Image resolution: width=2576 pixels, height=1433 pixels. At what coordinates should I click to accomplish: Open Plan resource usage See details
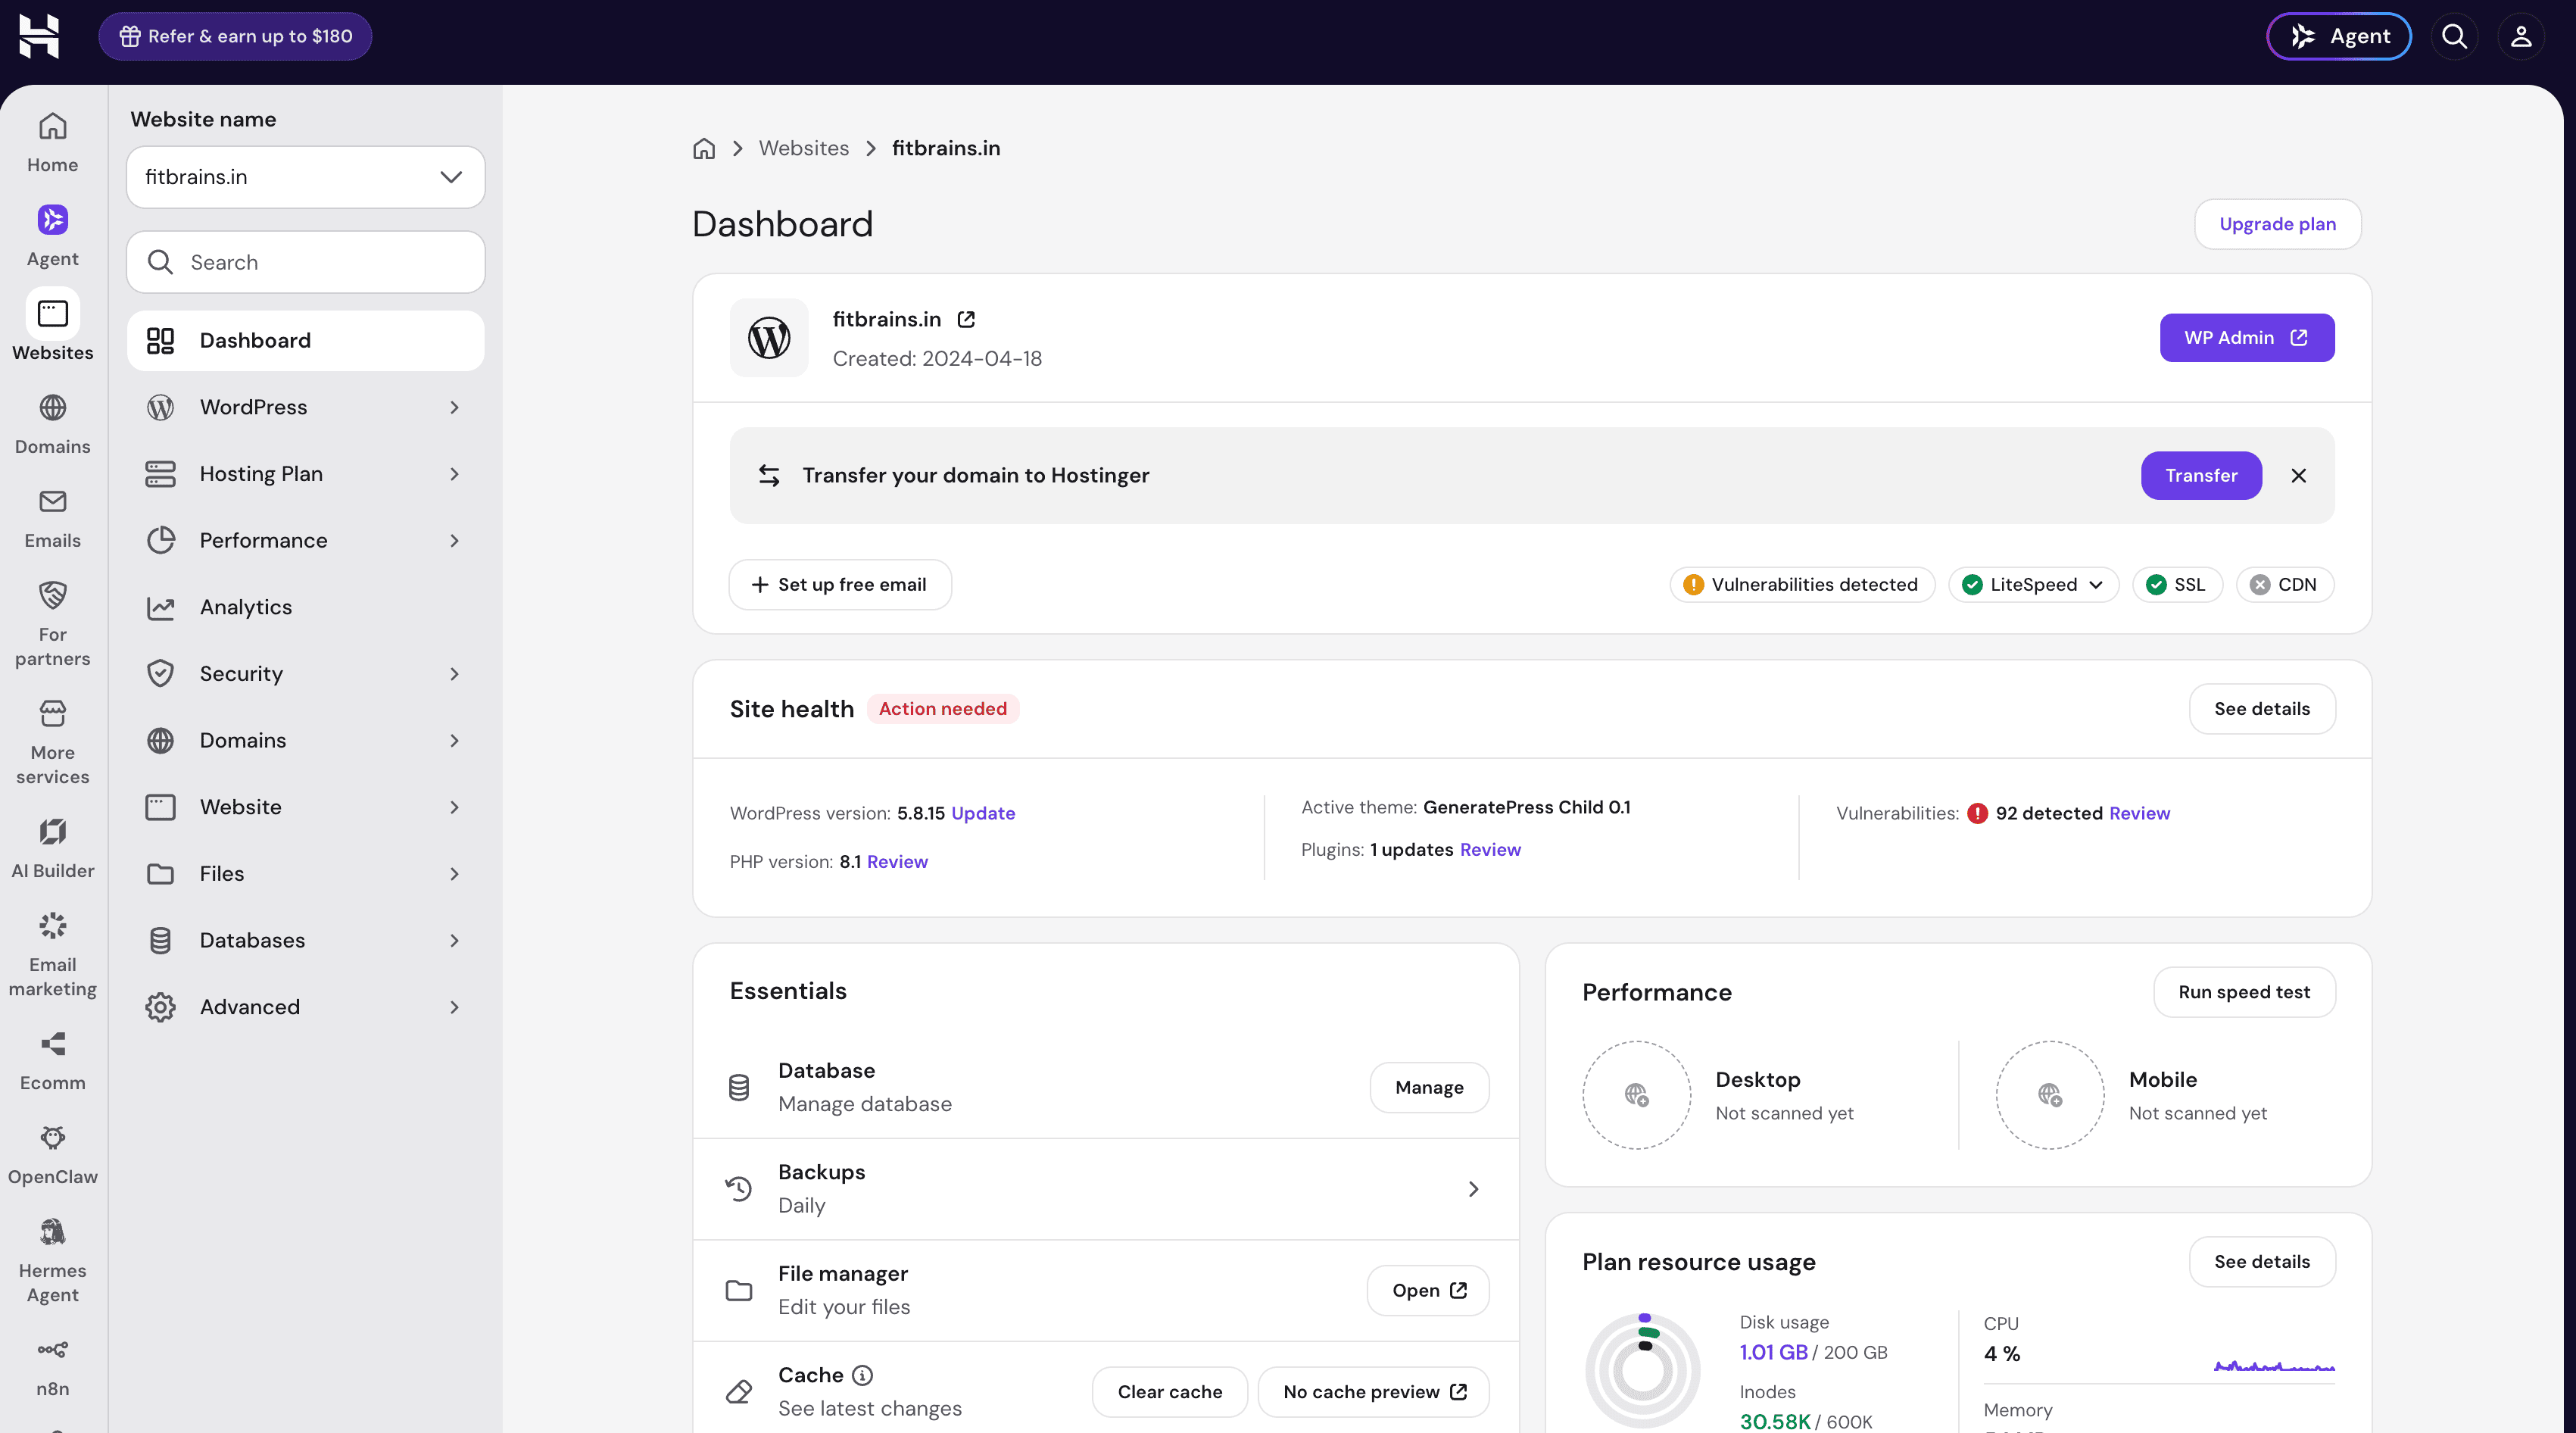point(2262,1262)
